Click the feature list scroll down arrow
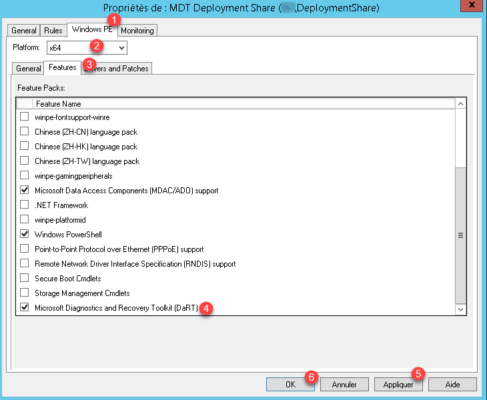The width and height of the screenshot is (487, 400). (x=460, y=309)
